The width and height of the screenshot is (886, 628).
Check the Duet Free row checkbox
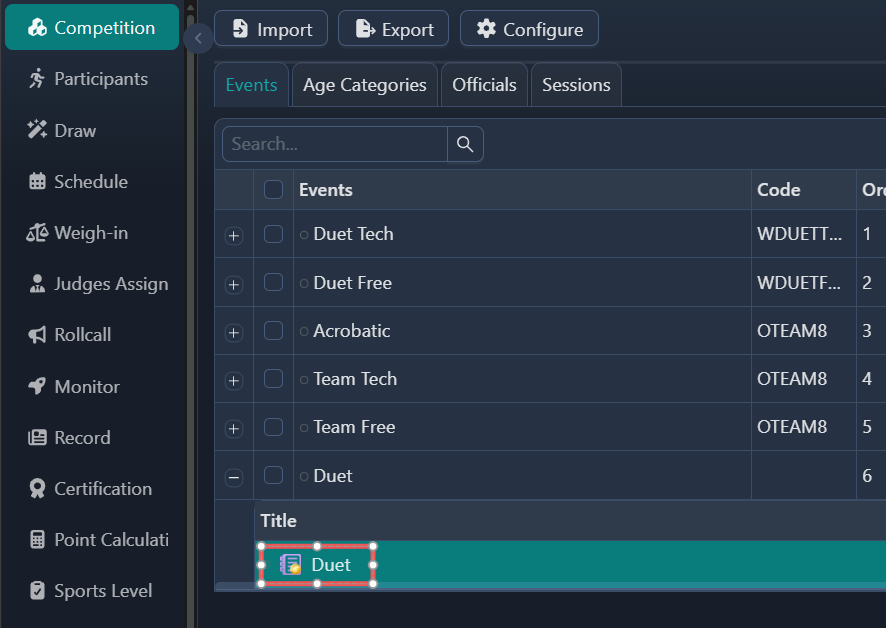273,282
